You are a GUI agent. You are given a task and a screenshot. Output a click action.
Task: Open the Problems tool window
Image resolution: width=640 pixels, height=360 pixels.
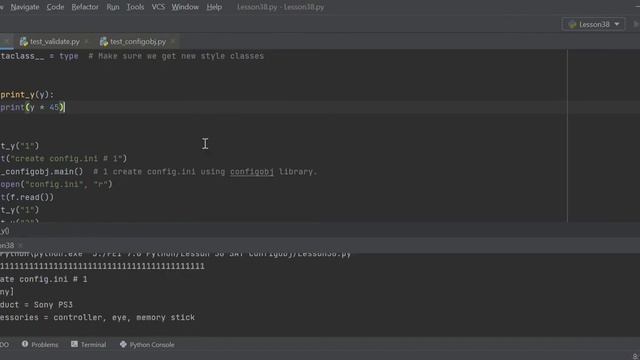click(x=40, y=344)
